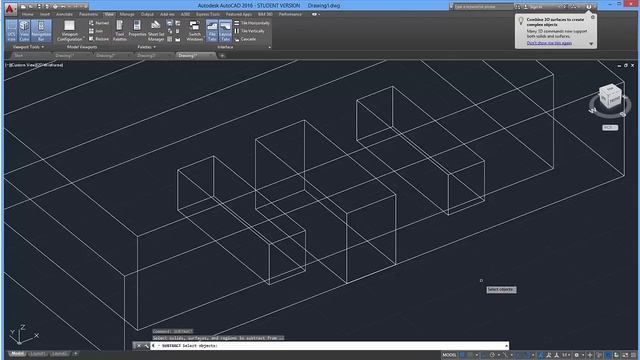Open the Performance ribbon tab
This screenshot has height=360, width=640.
coord(290,14)
